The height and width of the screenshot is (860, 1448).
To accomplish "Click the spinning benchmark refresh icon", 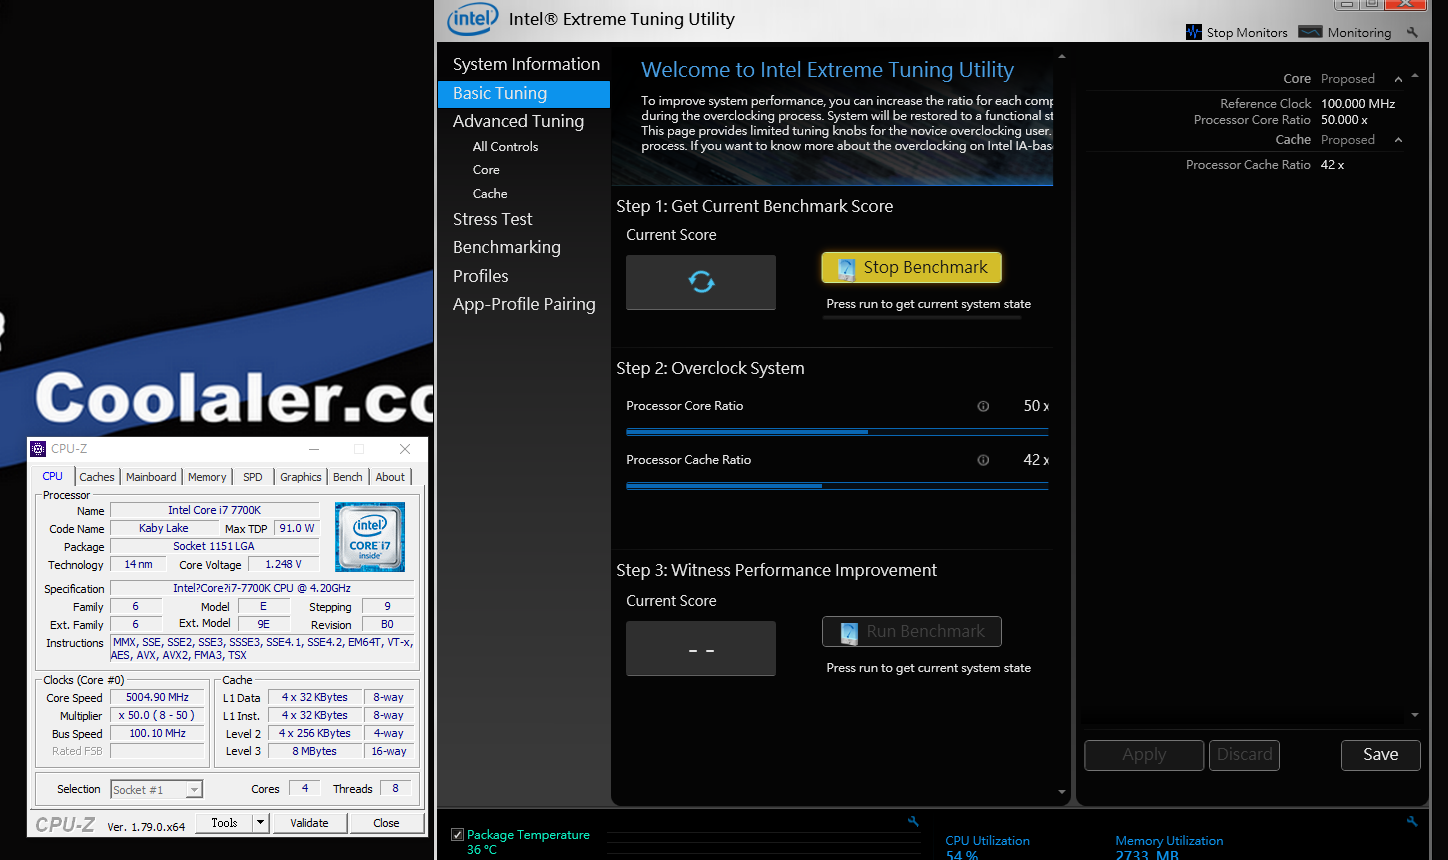I will click(701, 282).
